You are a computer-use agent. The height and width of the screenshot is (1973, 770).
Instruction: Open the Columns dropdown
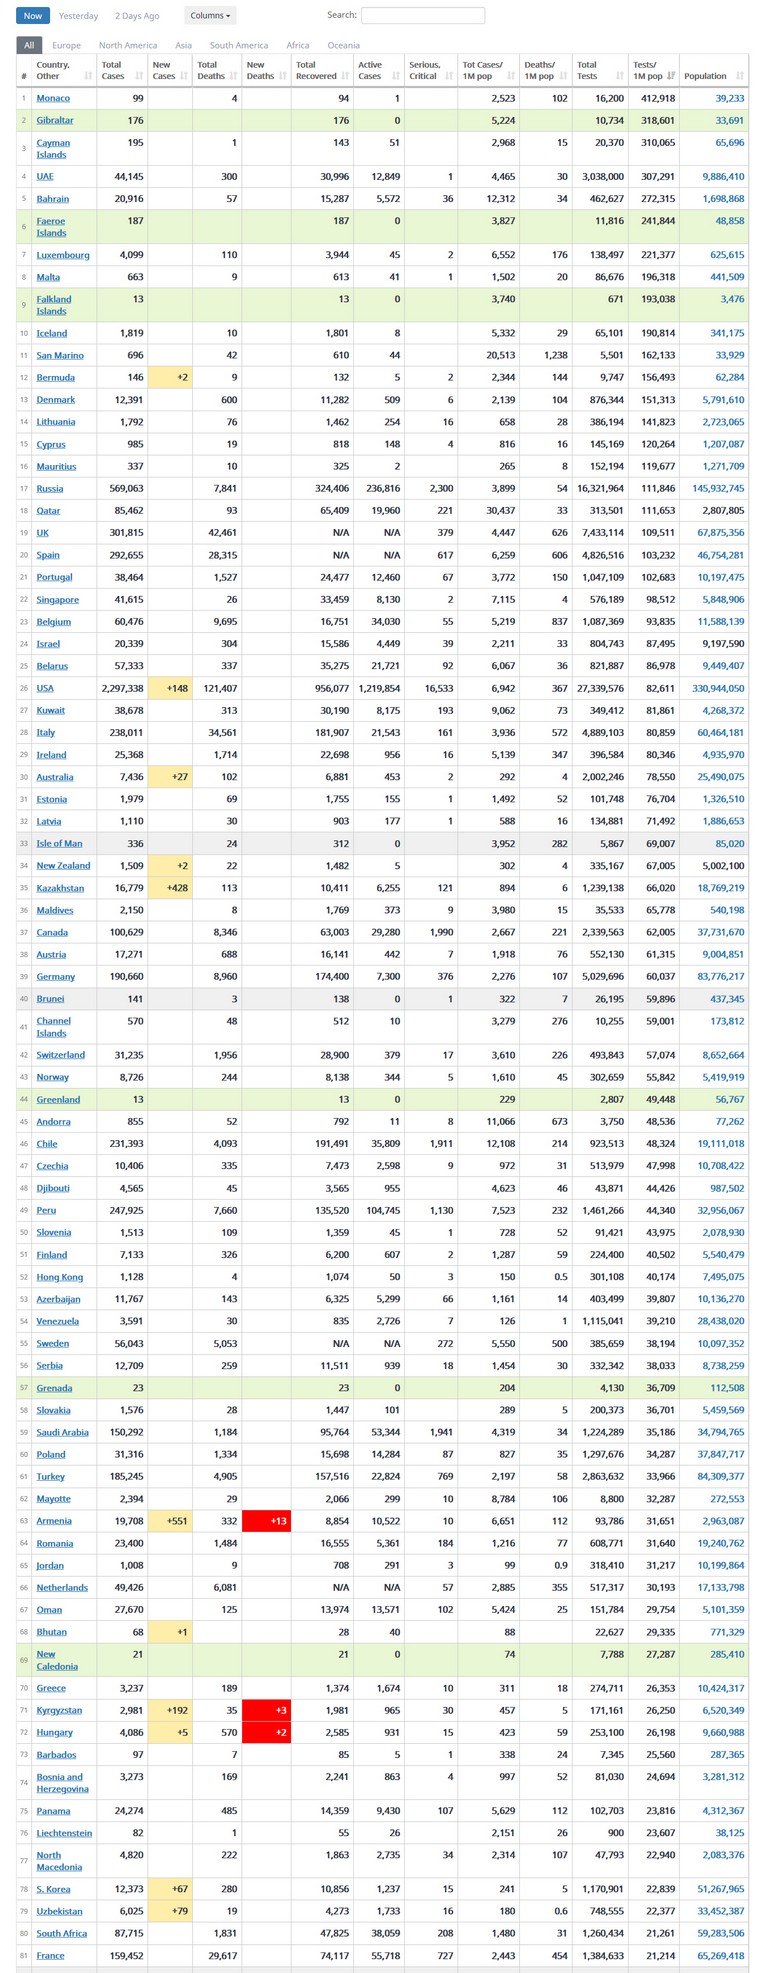(x=210, y=16)
